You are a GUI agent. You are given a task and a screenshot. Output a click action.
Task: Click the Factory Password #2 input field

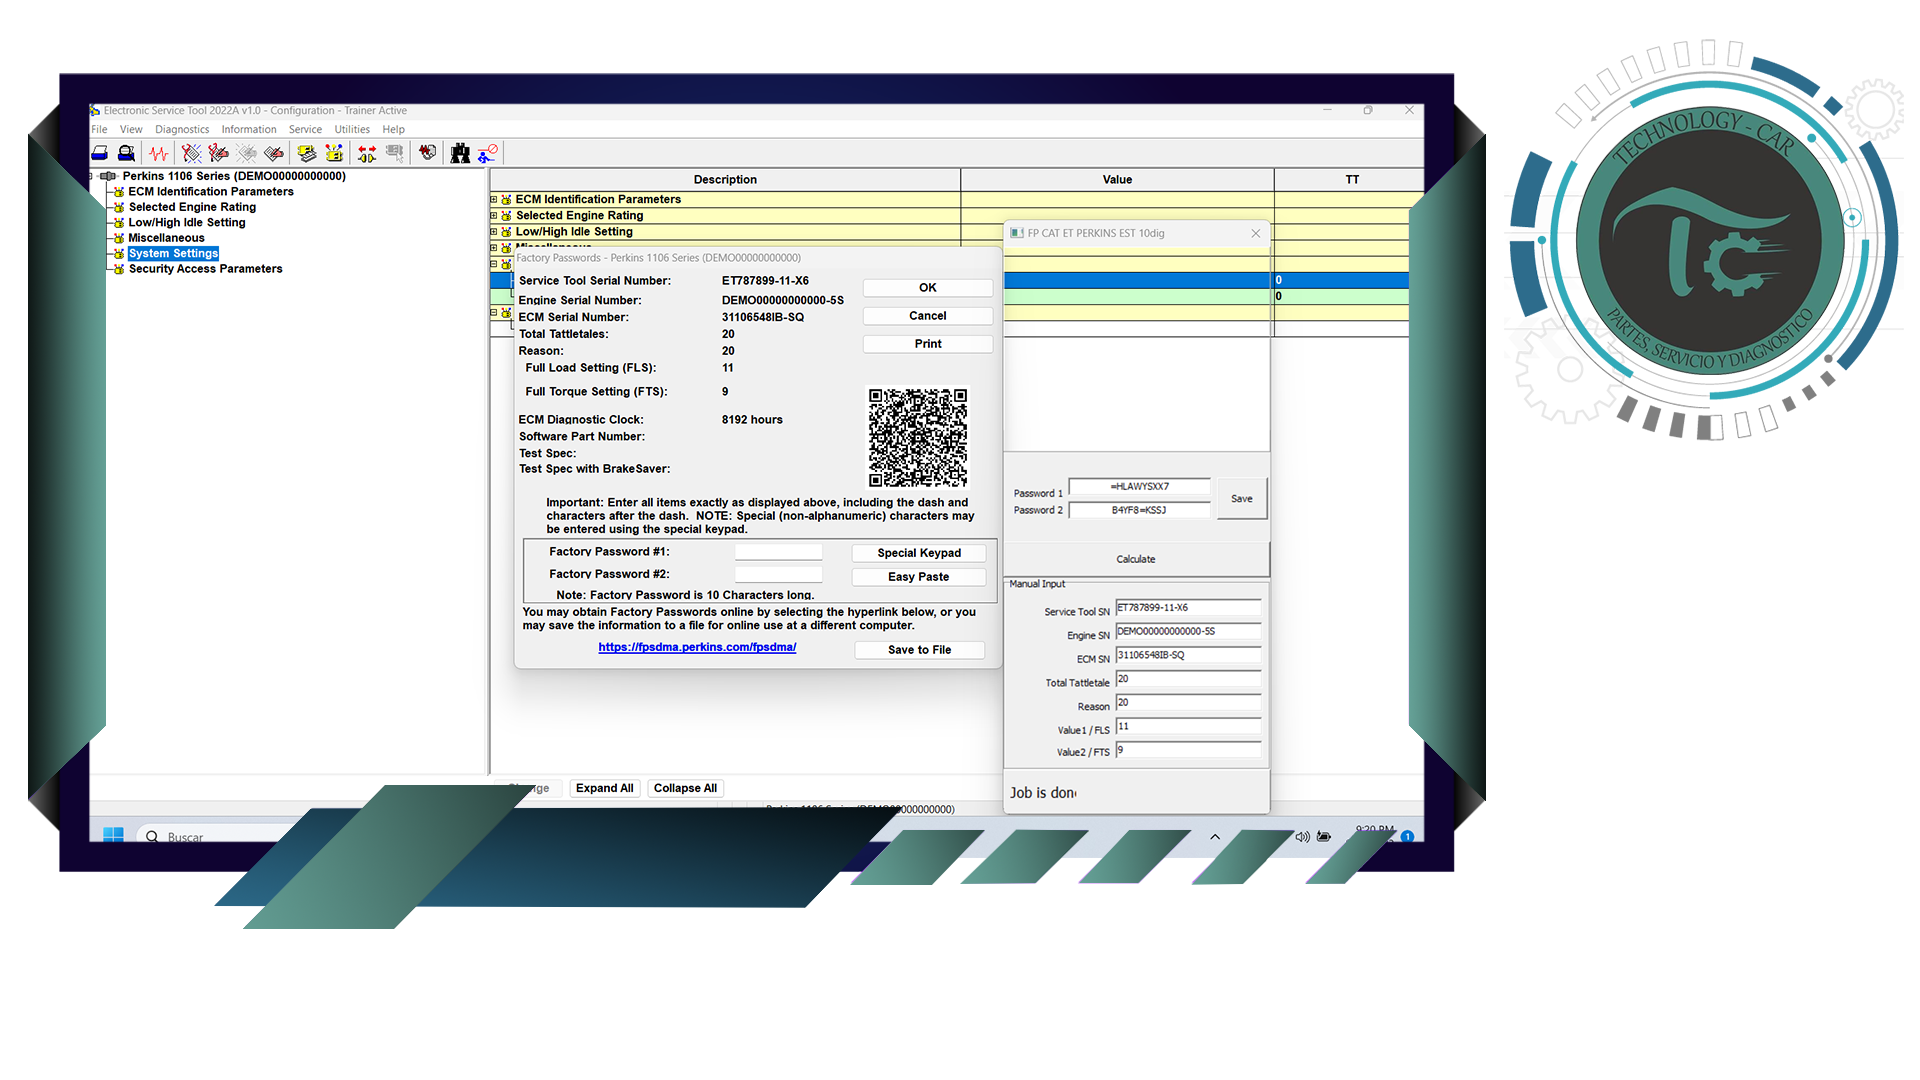click(x=779, y=574)
